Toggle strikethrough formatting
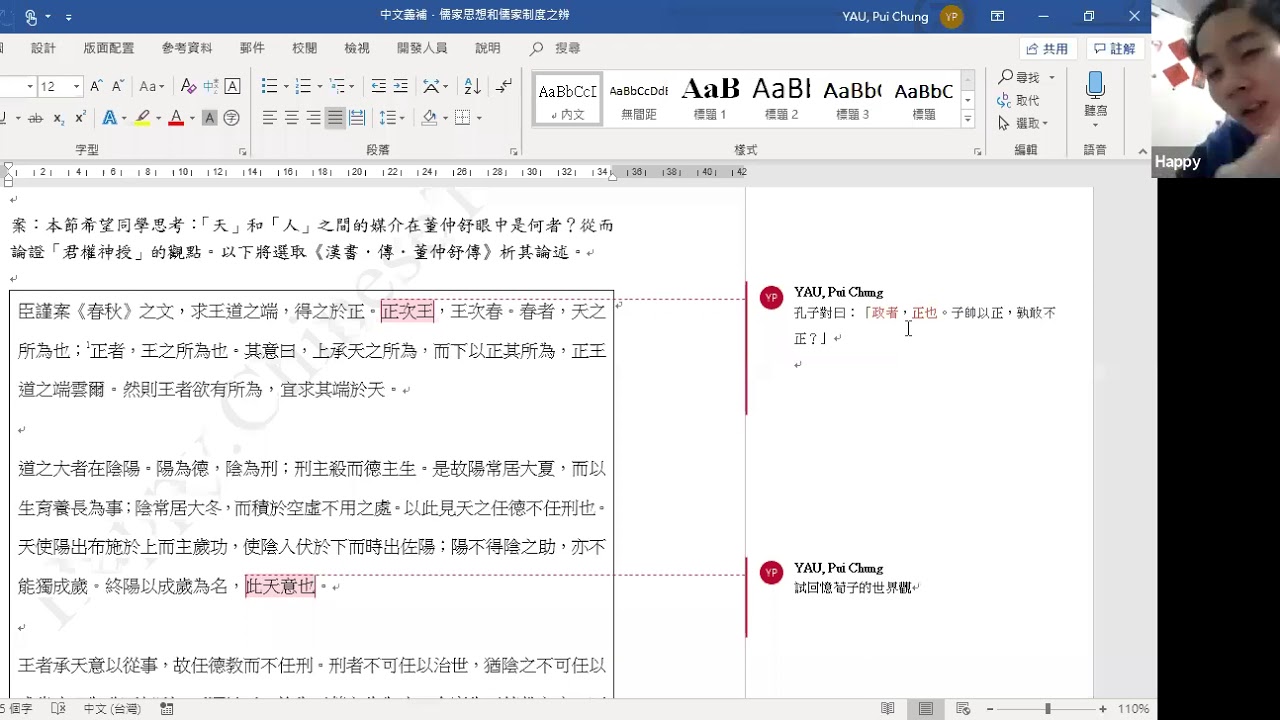 [35, 118]
